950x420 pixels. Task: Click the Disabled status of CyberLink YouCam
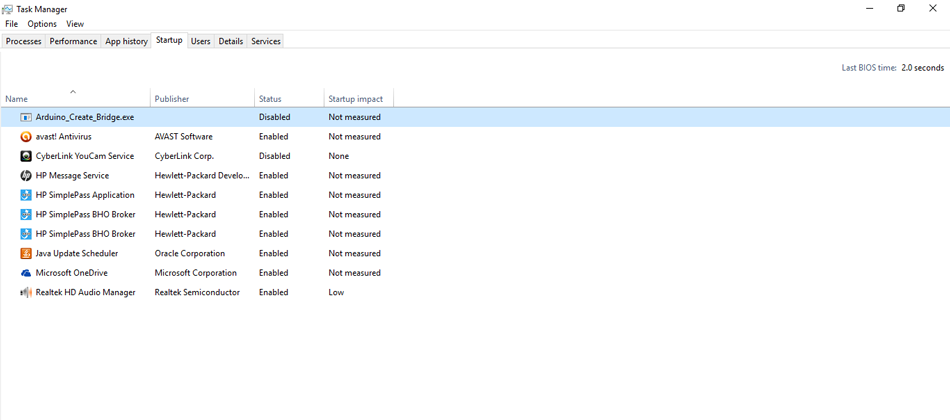pos(274,156)
